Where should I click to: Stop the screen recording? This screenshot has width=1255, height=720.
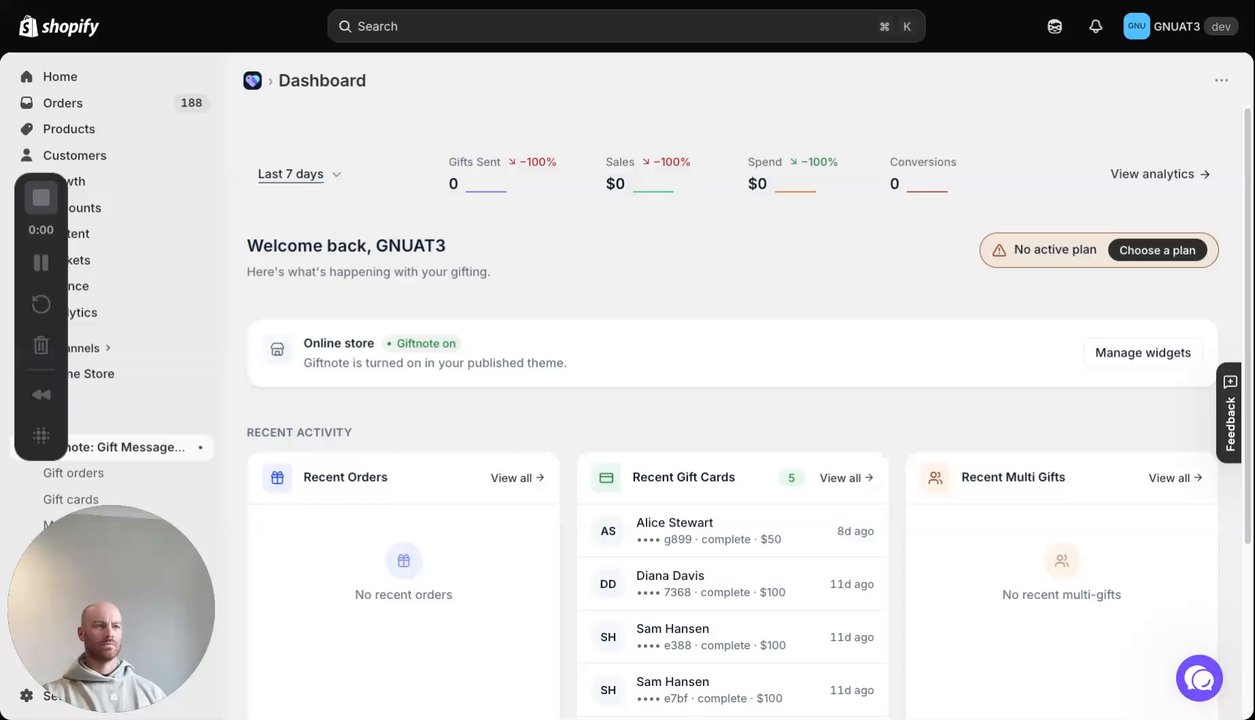pos(41,198)
